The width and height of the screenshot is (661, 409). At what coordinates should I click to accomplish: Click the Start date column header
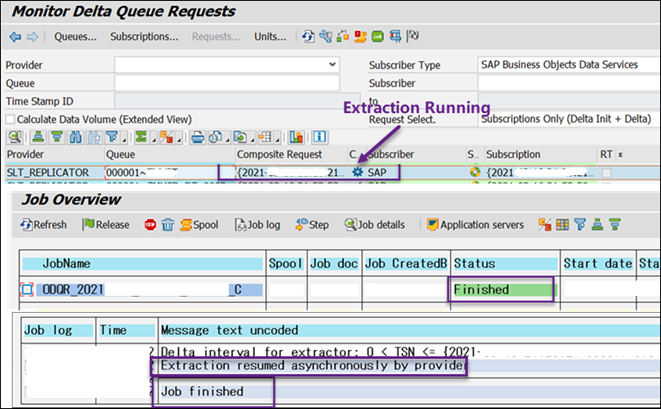[598, 264]
